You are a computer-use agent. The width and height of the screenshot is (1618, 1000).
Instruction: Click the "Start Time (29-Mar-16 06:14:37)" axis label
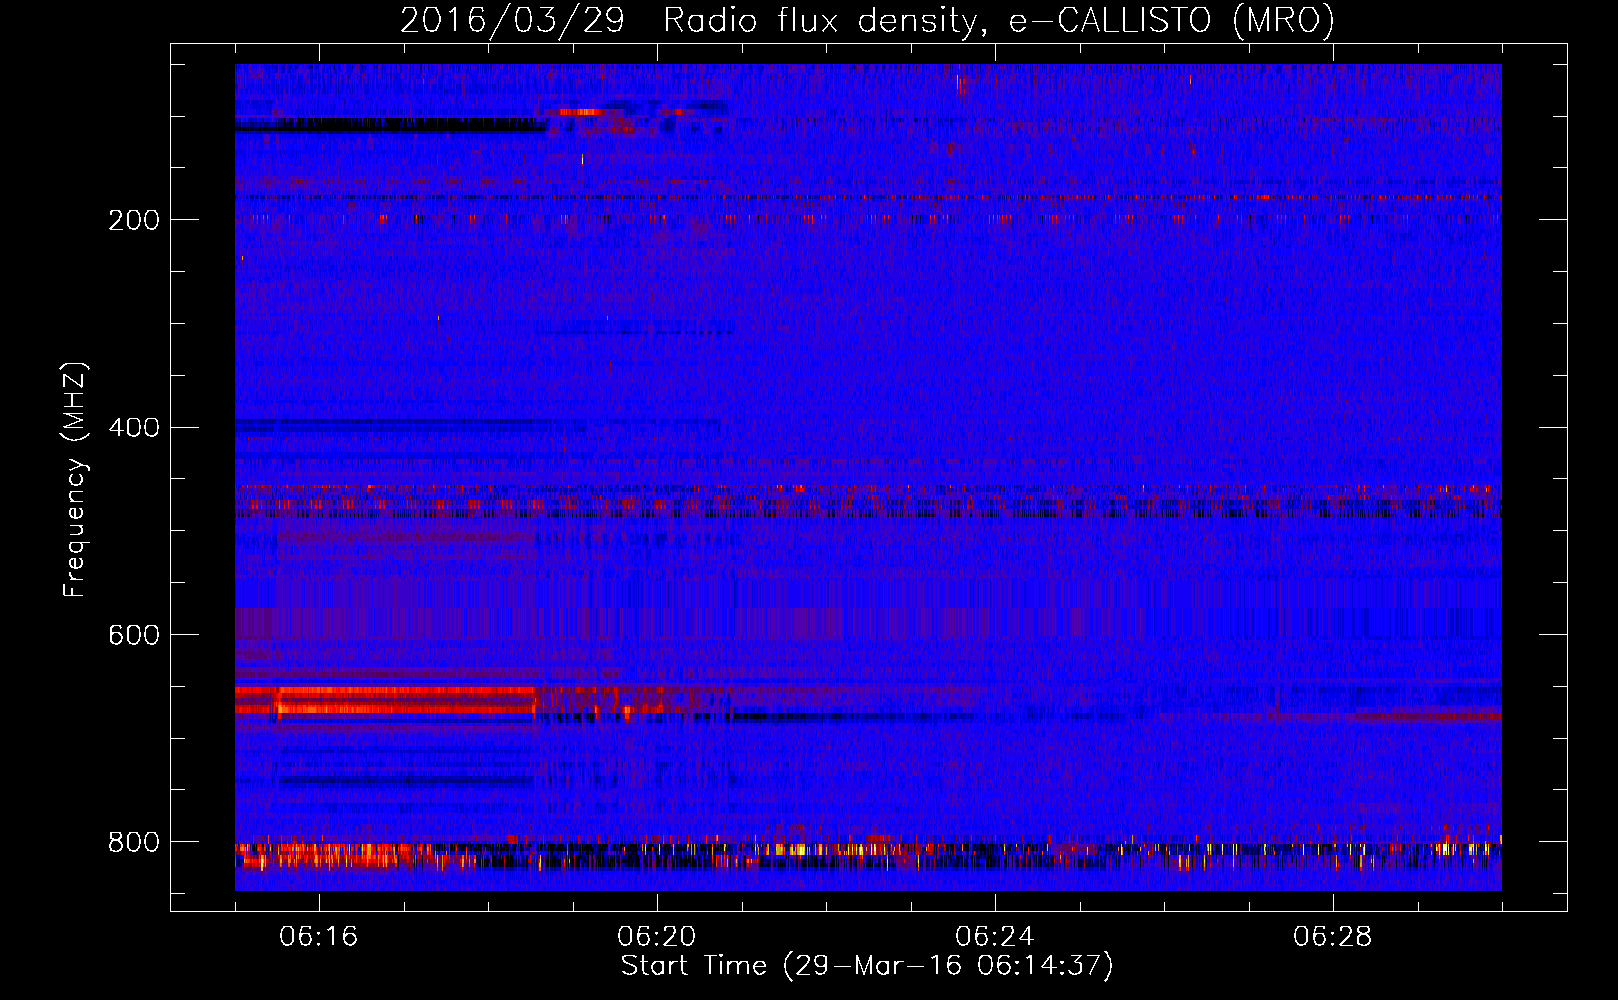(867, 966)
